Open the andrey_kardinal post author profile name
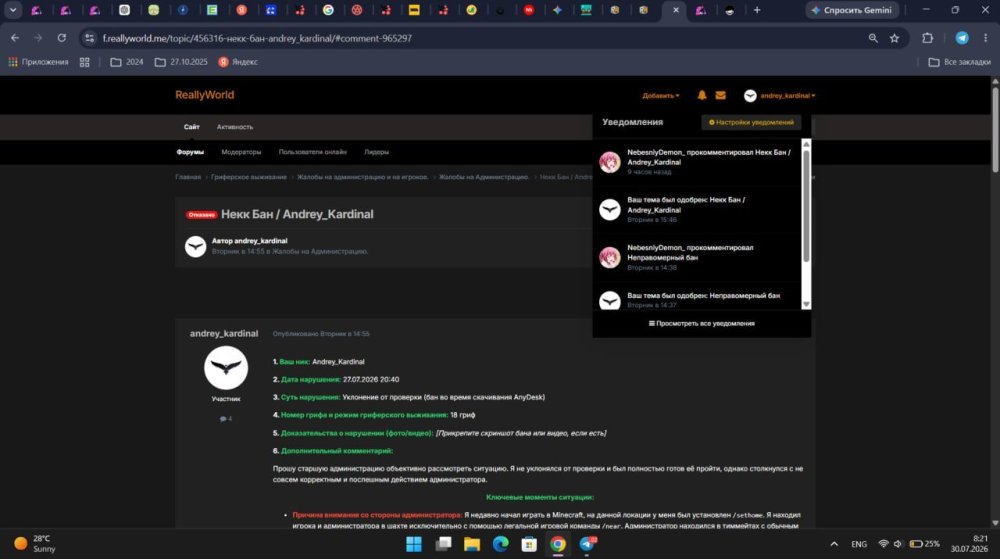This screenshot has height=559, width=1000. [224, 333]
